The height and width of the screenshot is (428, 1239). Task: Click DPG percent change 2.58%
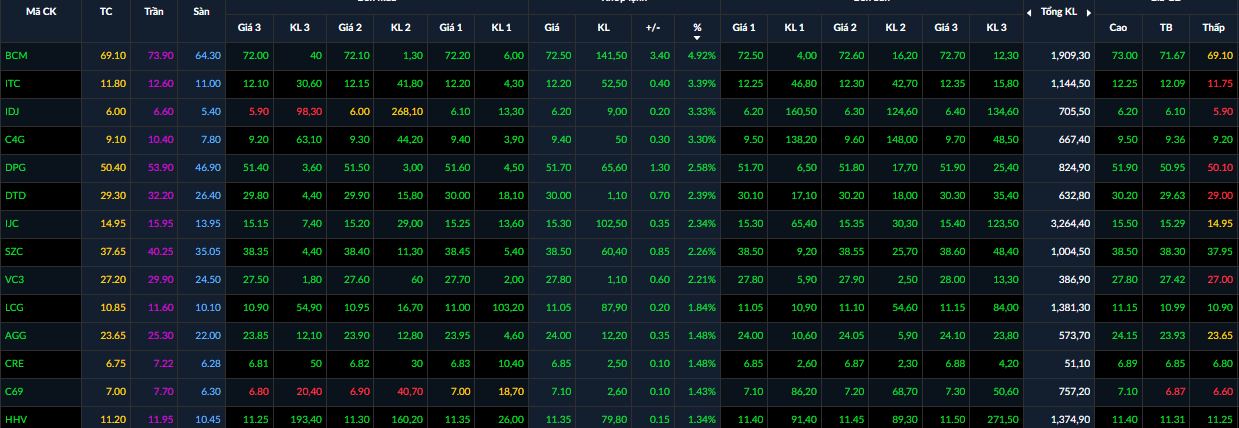[x=702, y=167]
